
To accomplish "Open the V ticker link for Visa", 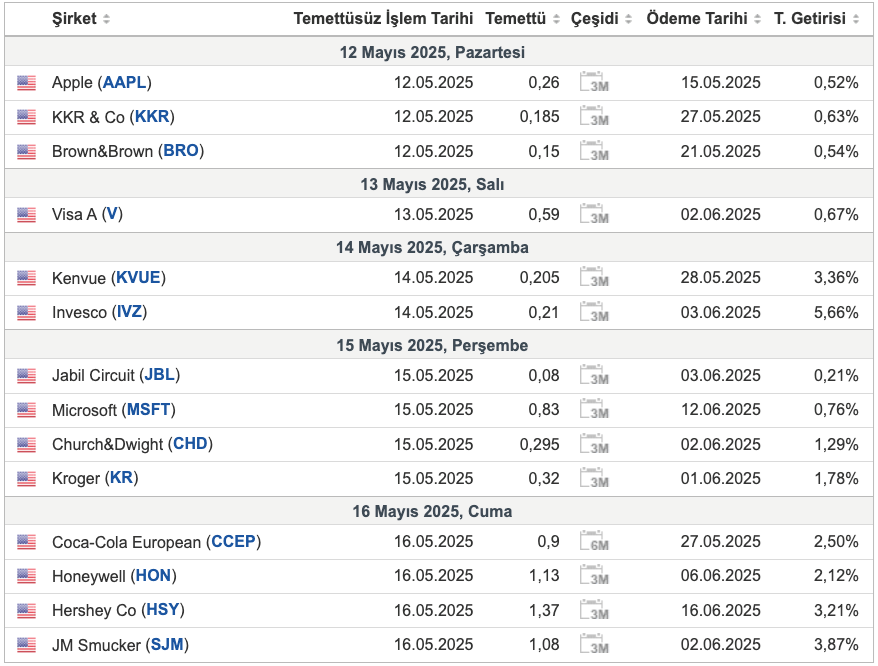I will [112, 214].
